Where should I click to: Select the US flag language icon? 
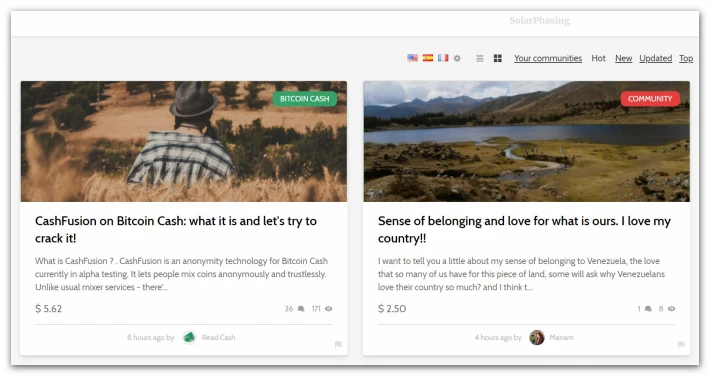412,58
